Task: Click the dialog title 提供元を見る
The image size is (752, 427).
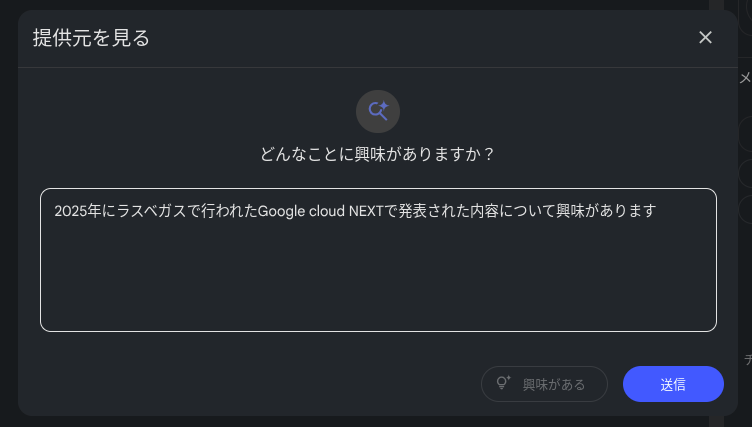Action: pos(91,38)
